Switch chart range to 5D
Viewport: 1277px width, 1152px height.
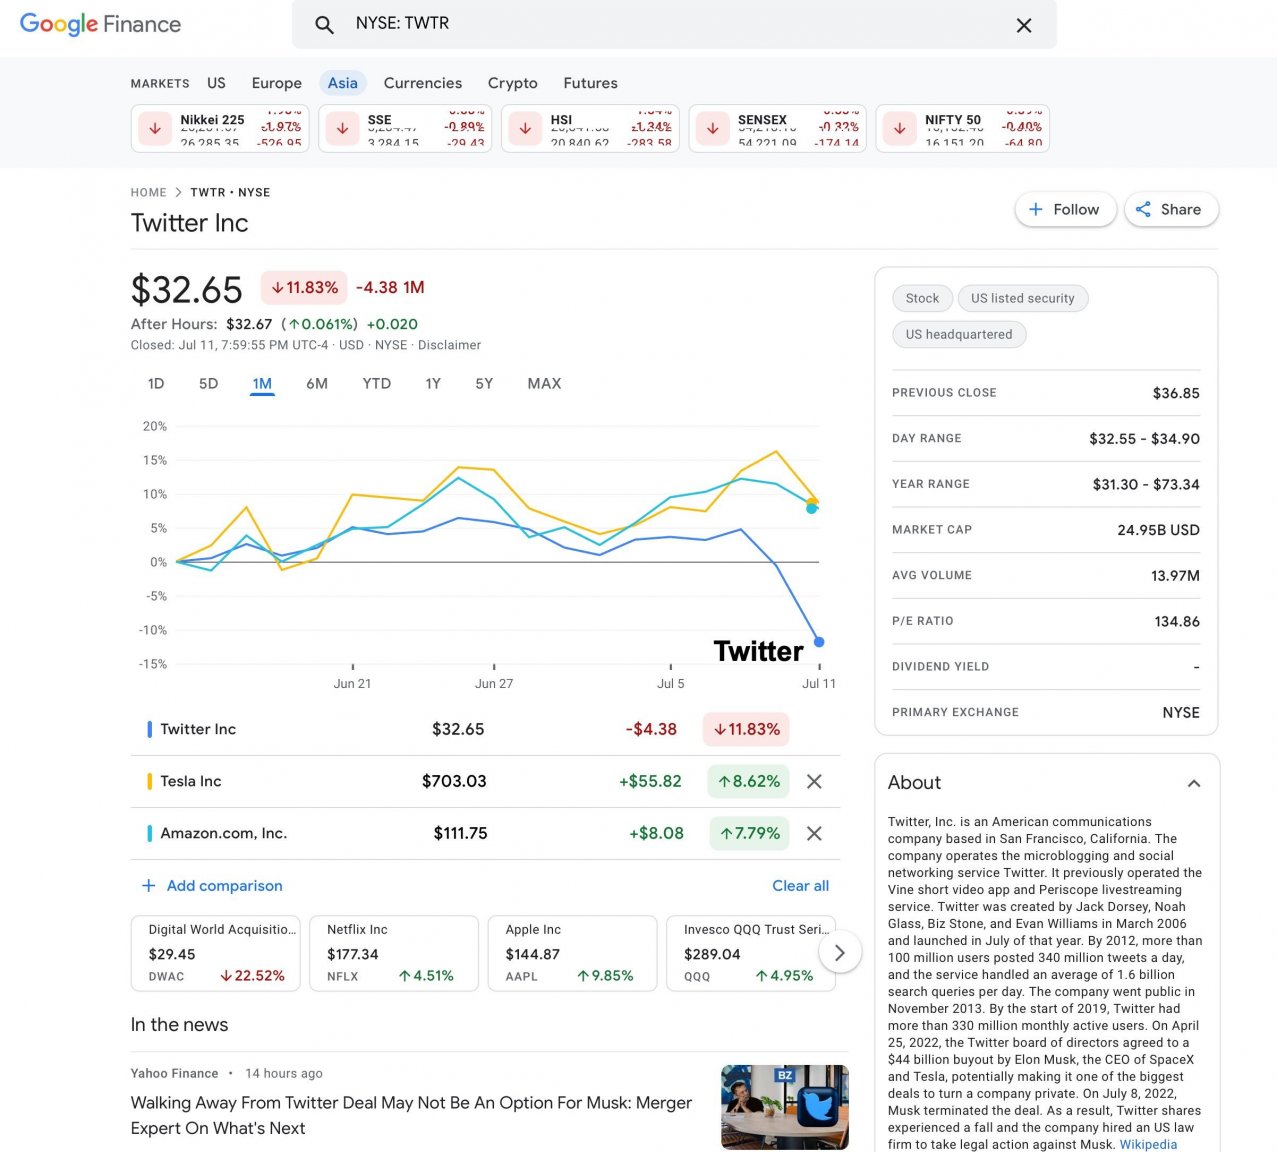pyautogui.click(x=208, y=383)
